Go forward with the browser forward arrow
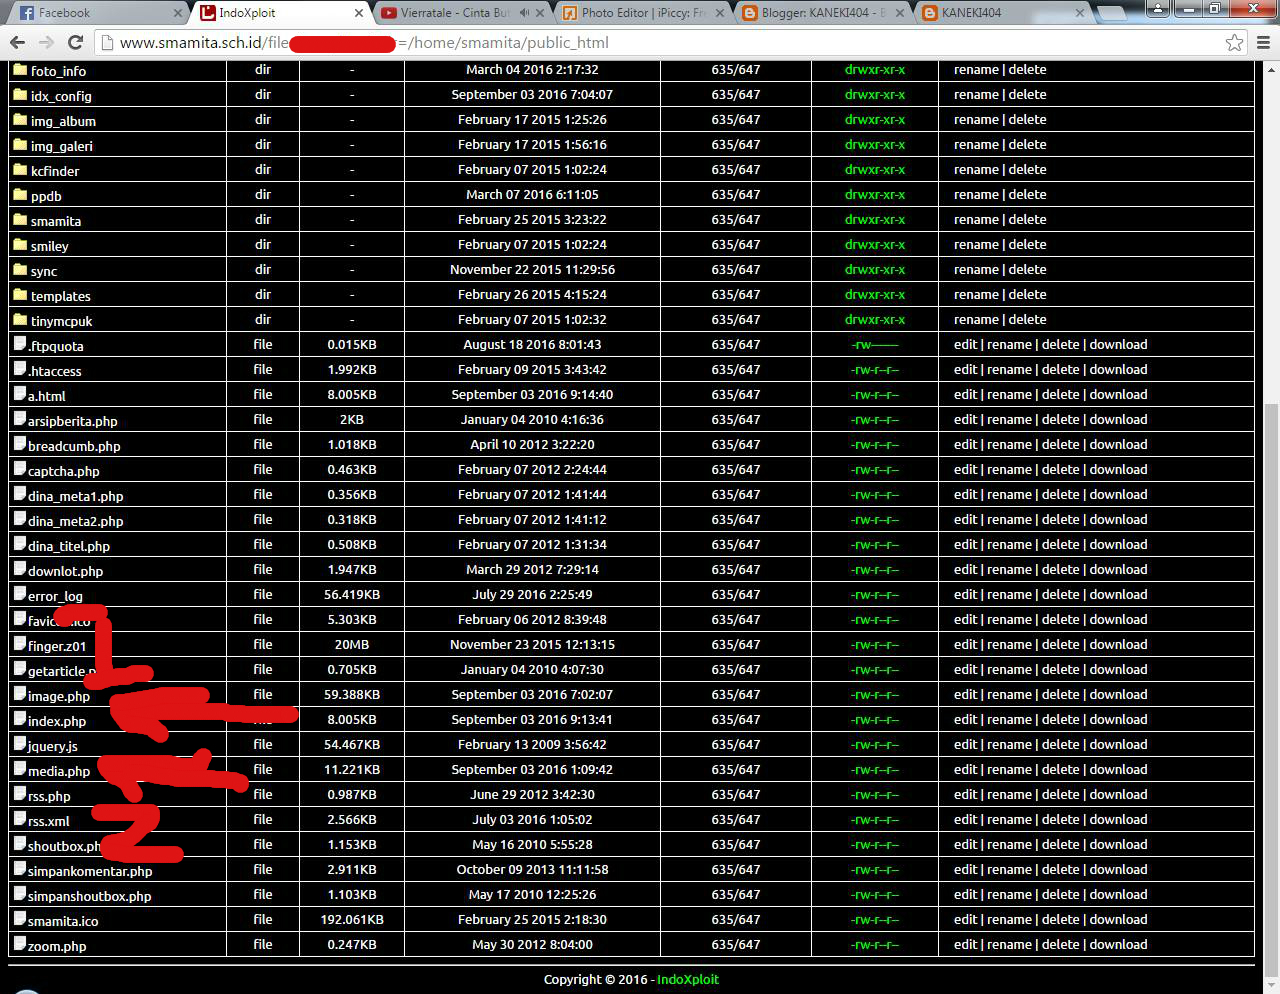1280x994 pixels. click(46, 42)
